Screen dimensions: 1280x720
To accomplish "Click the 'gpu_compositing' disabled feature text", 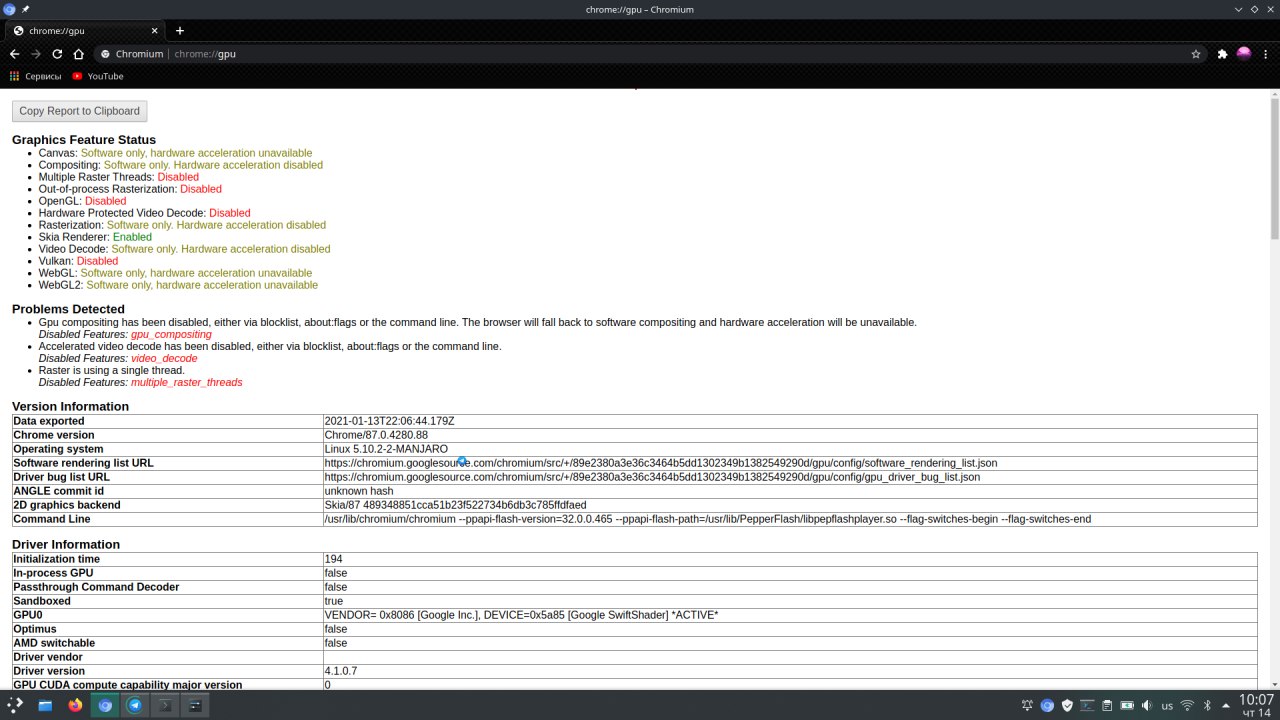I will pos(171,334).
